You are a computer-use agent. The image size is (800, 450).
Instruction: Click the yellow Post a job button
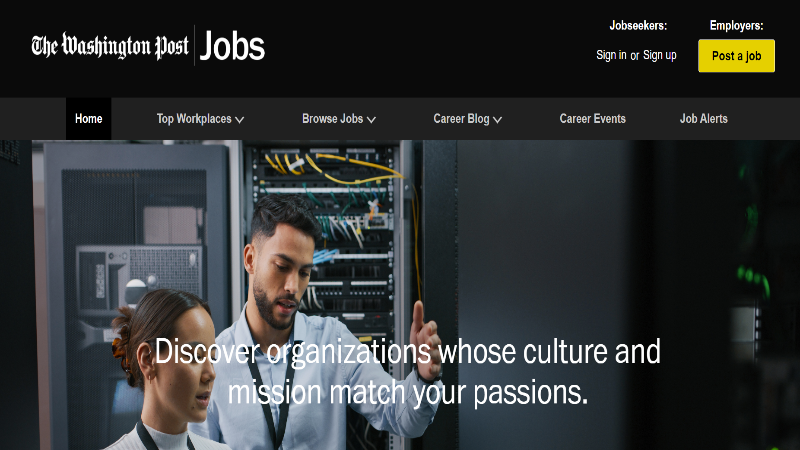coord(736,56)
